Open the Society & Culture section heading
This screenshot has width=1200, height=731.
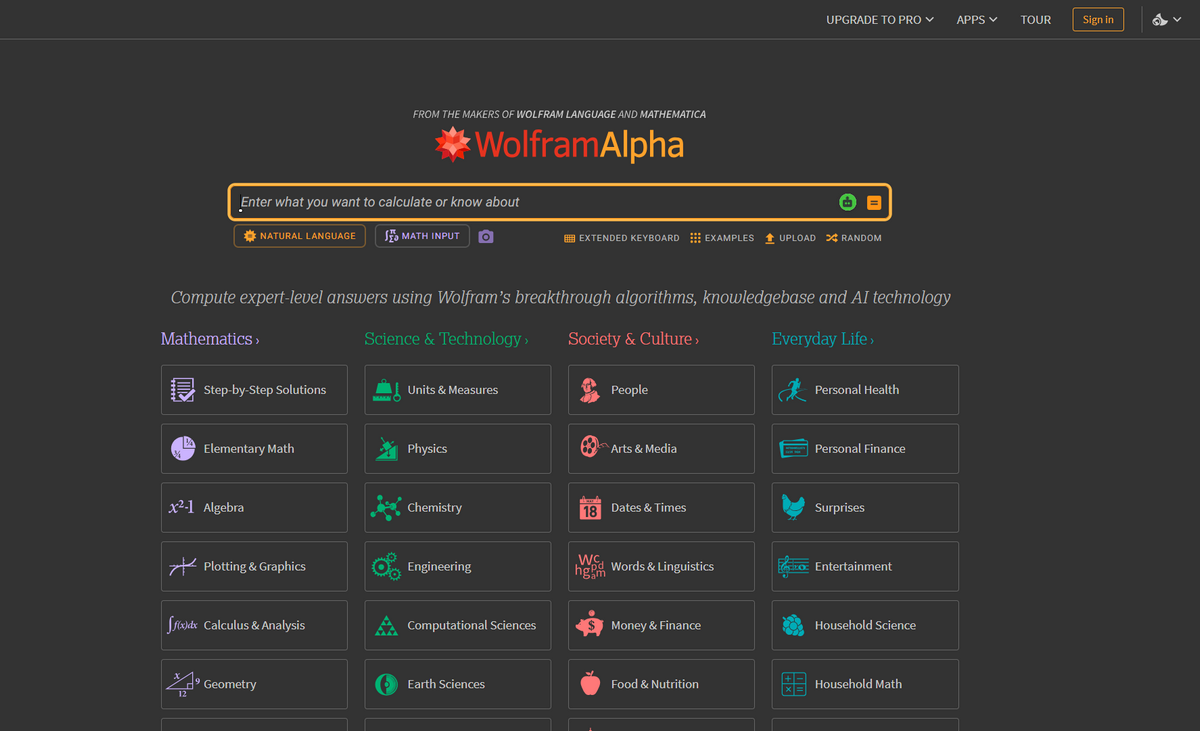(633, 339)
